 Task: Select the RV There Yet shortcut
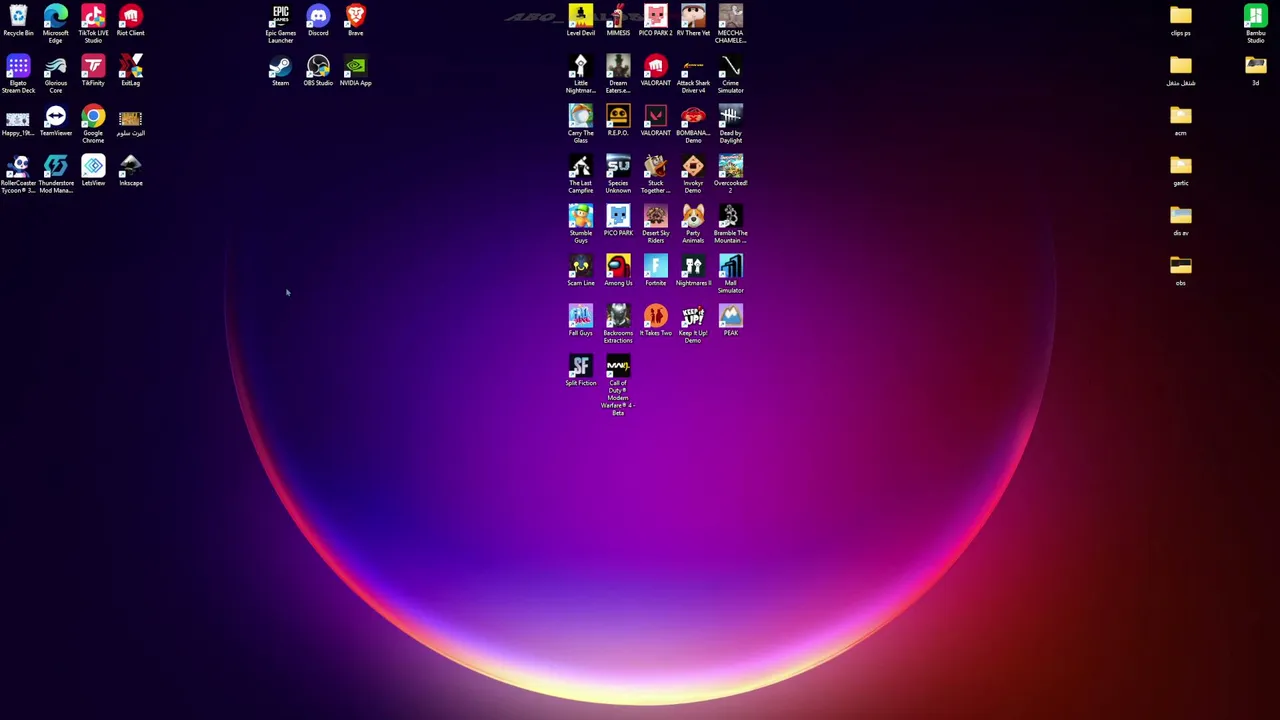click(693, 20)
